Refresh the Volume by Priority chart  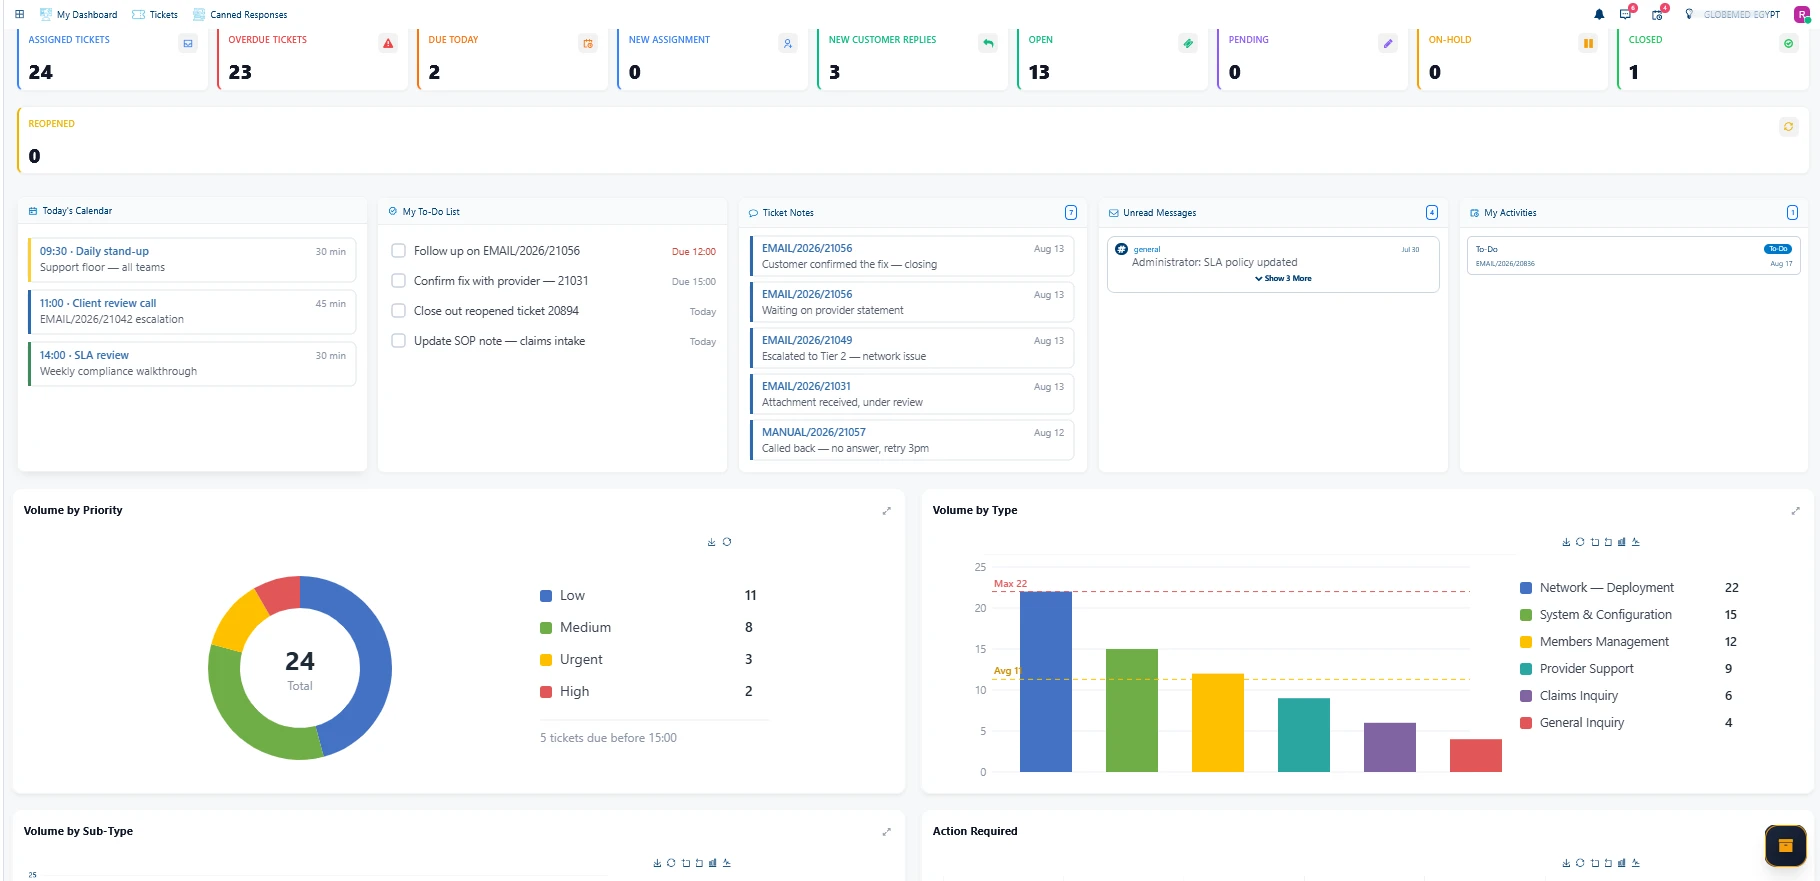[727, 542]
